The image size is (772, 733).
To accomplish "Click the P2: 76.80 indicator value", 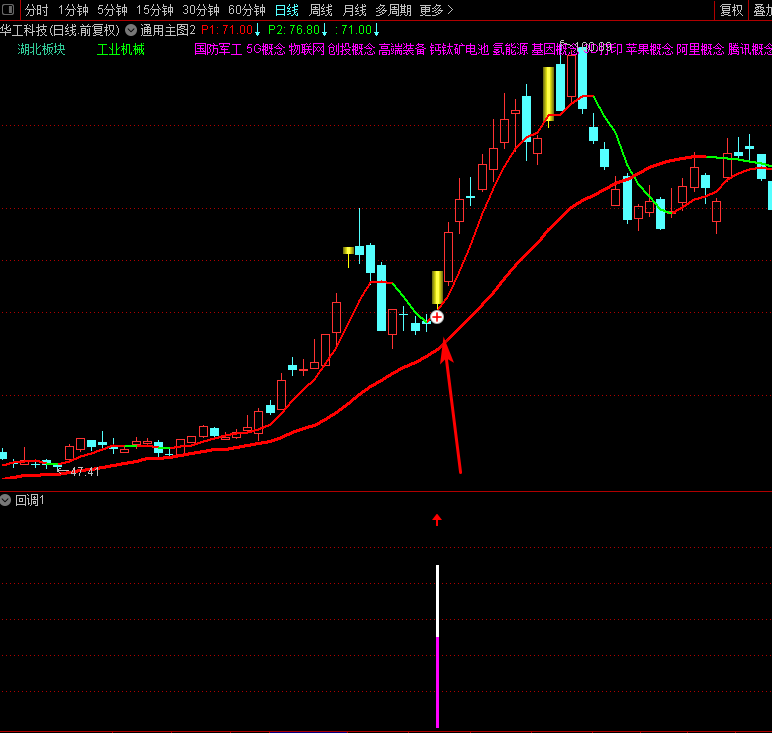I will tap(294, 30).
